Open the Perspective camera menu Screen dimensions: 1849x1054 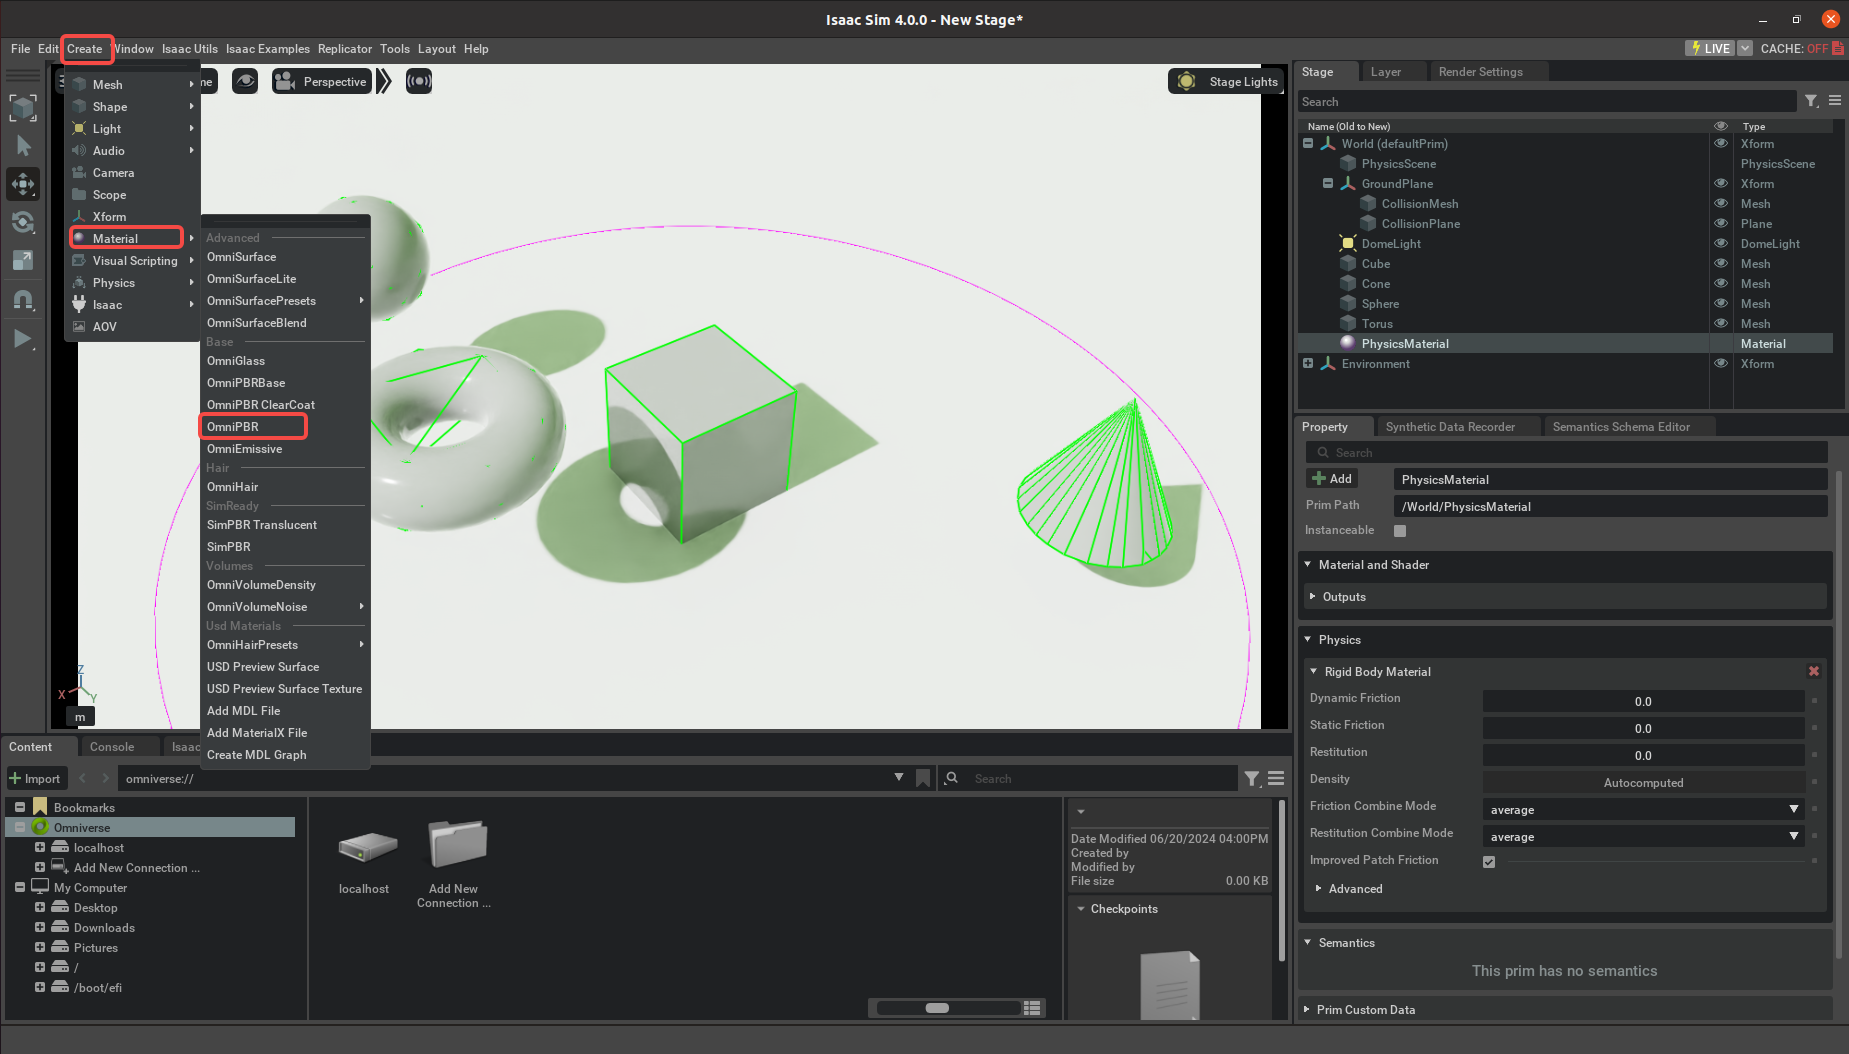(321, 82)
